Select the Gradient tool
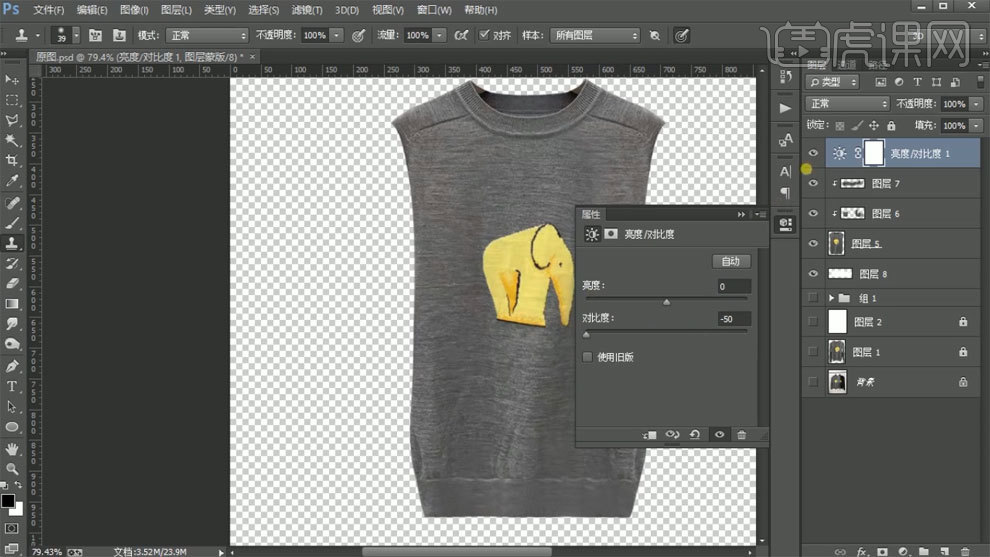The height and width of the screenshot is (557, 990). [12, 304]
